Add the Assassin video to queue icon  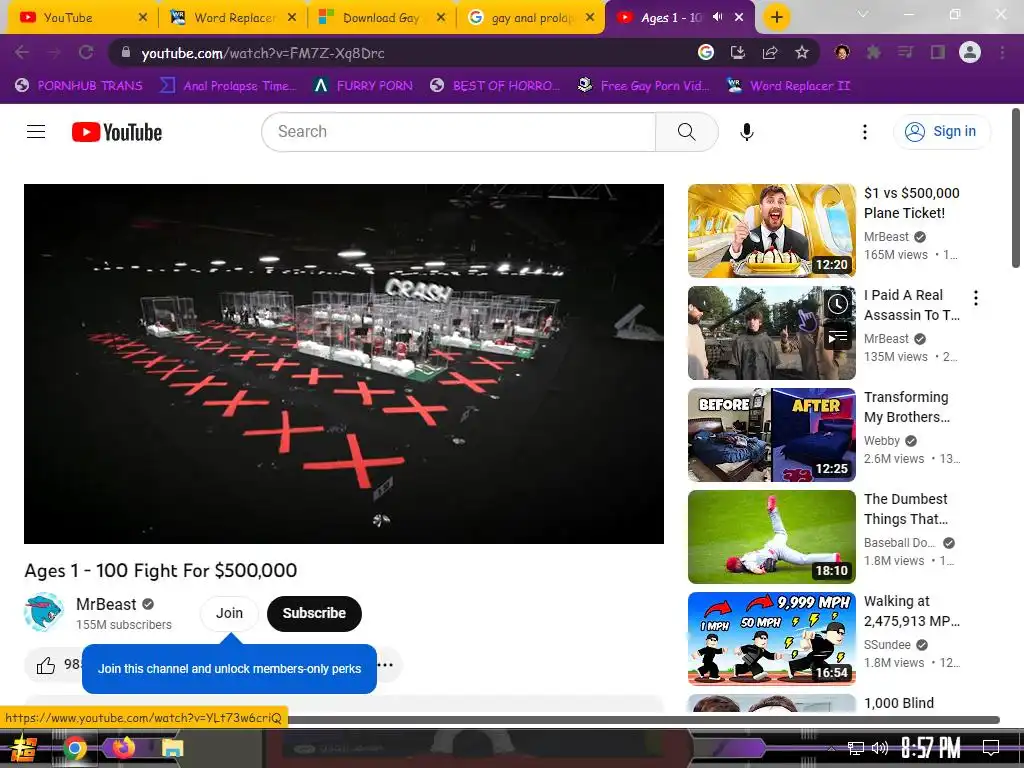point(838,337)
